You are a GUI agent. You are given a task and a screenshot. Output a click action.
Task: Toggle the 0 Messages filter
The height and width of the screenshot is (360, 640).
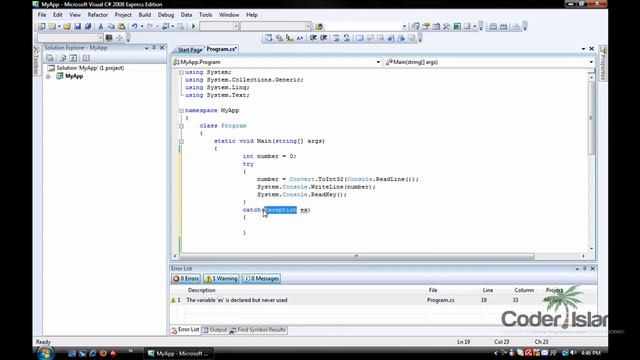coord(261,278)
